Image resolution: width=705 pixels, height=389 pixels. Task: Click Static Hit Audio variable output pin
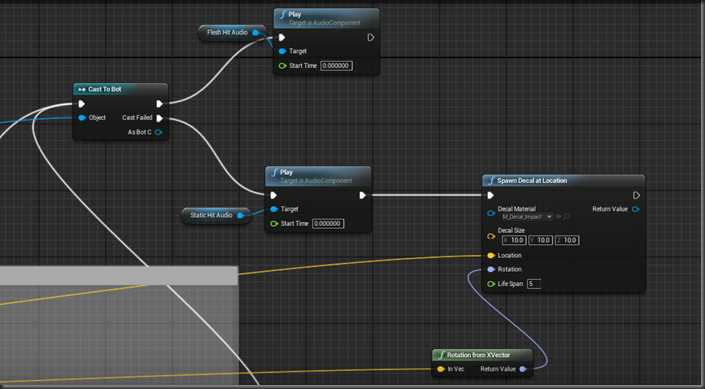click(240, 215)
